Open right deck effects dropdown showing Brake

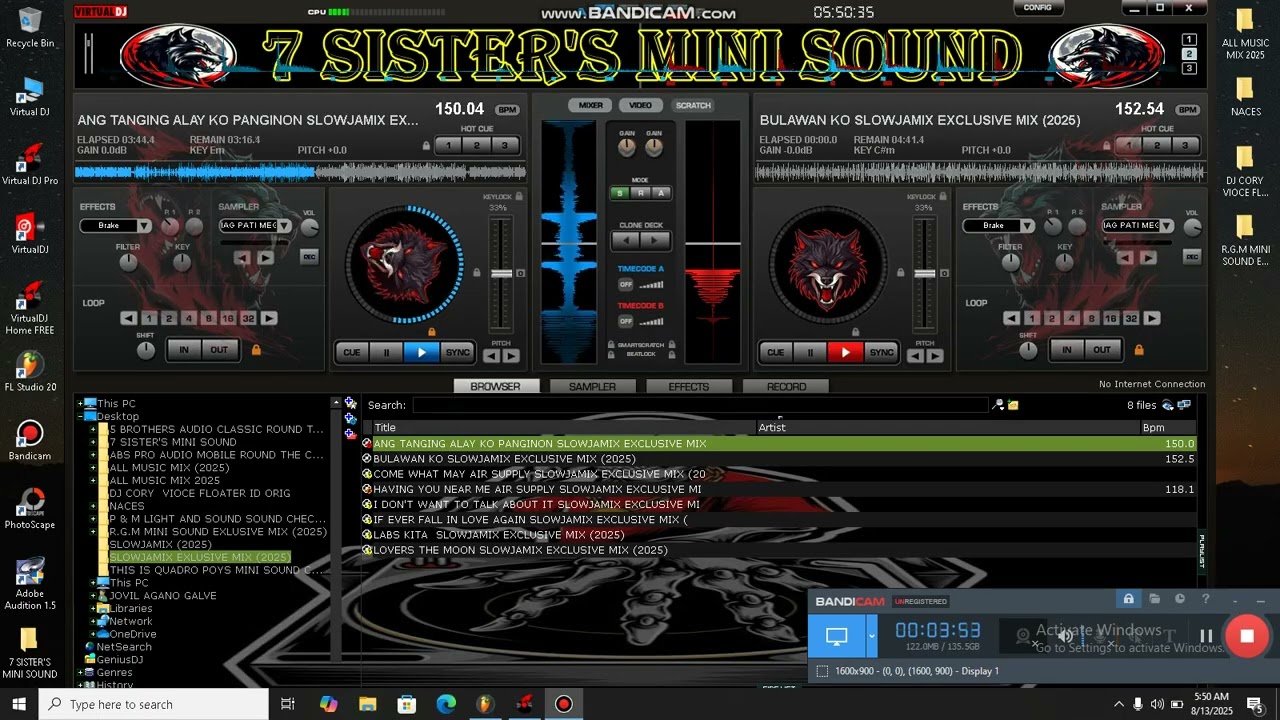tap(998, 226)
